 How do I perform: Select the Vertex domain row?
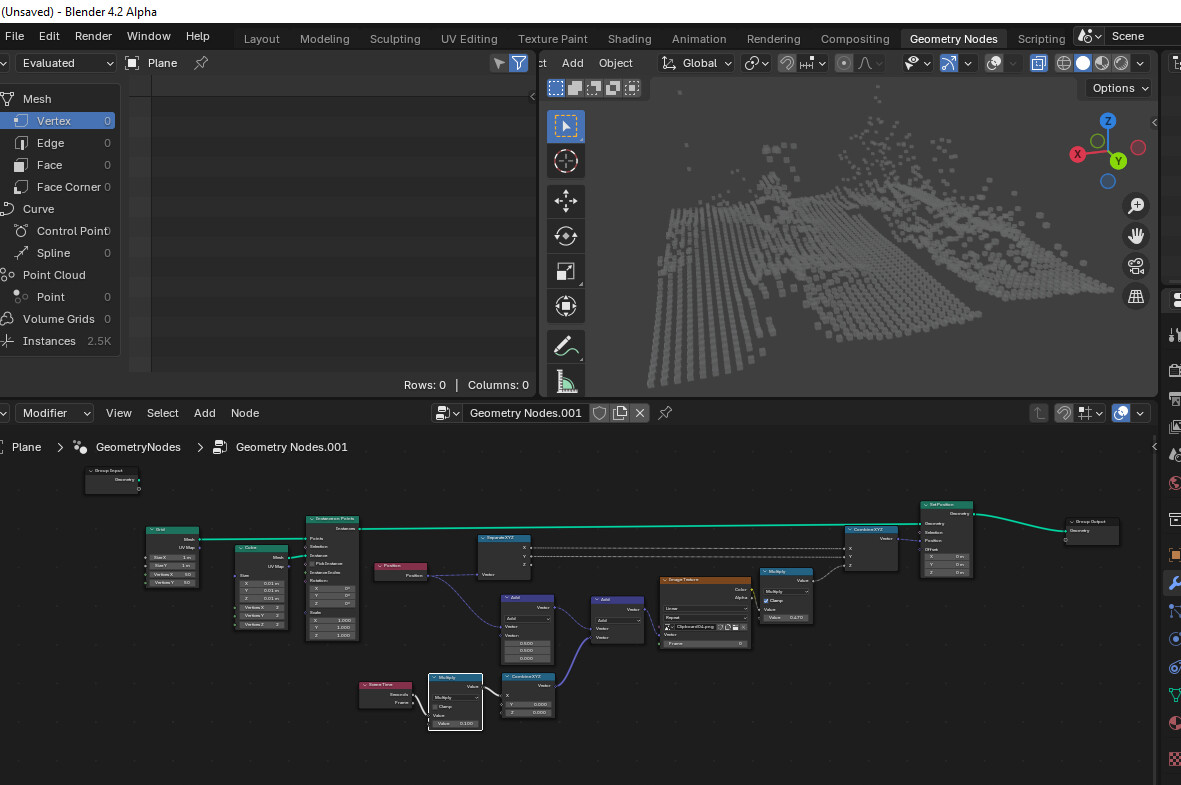point(59,121)
